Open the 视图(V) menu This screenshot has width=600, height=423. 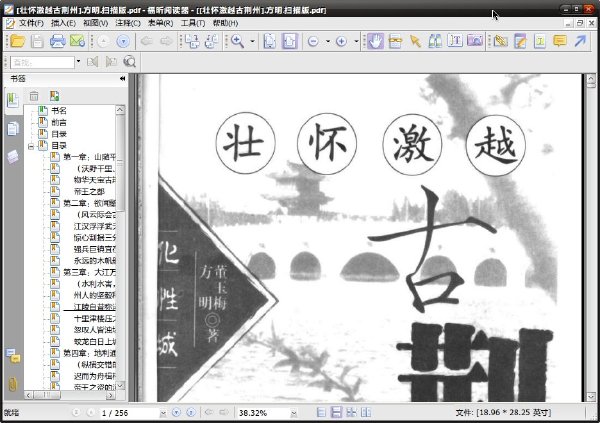(x=95, y=23)
